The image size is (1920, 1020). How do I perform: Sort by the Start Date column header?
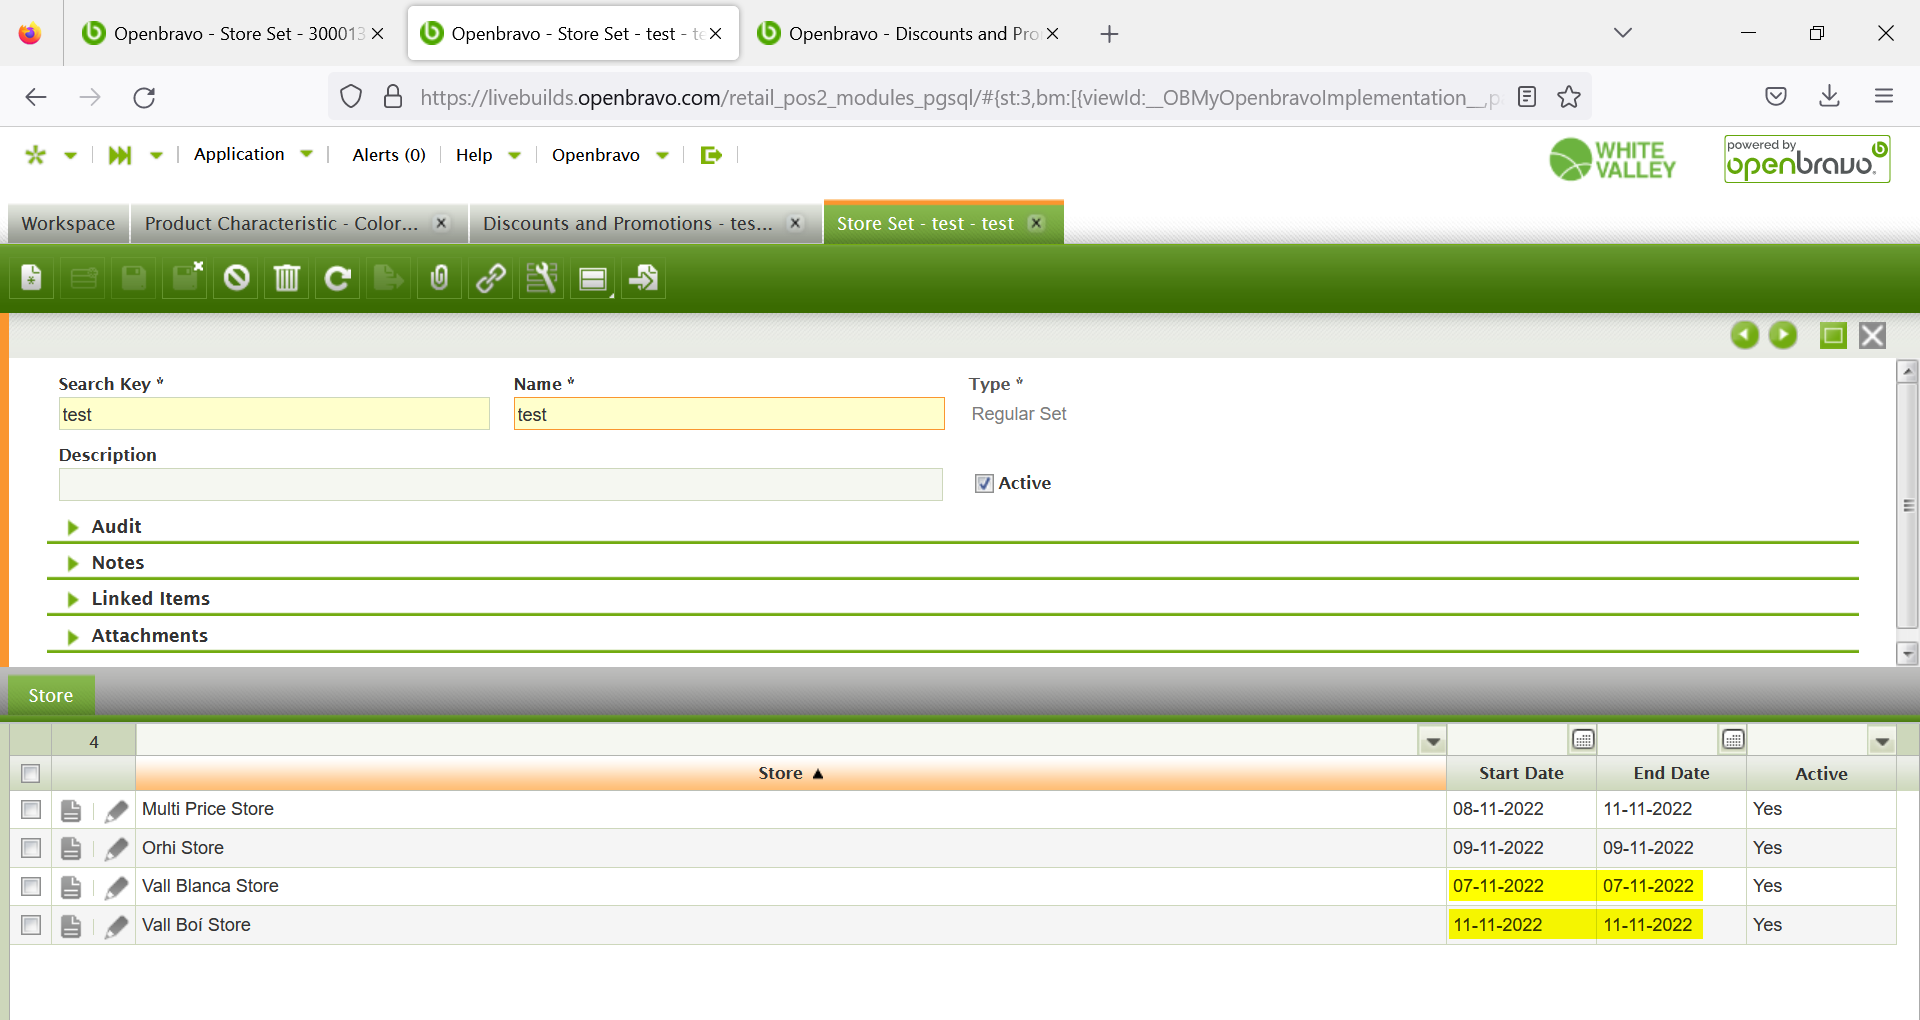(x=1520, y=774)
